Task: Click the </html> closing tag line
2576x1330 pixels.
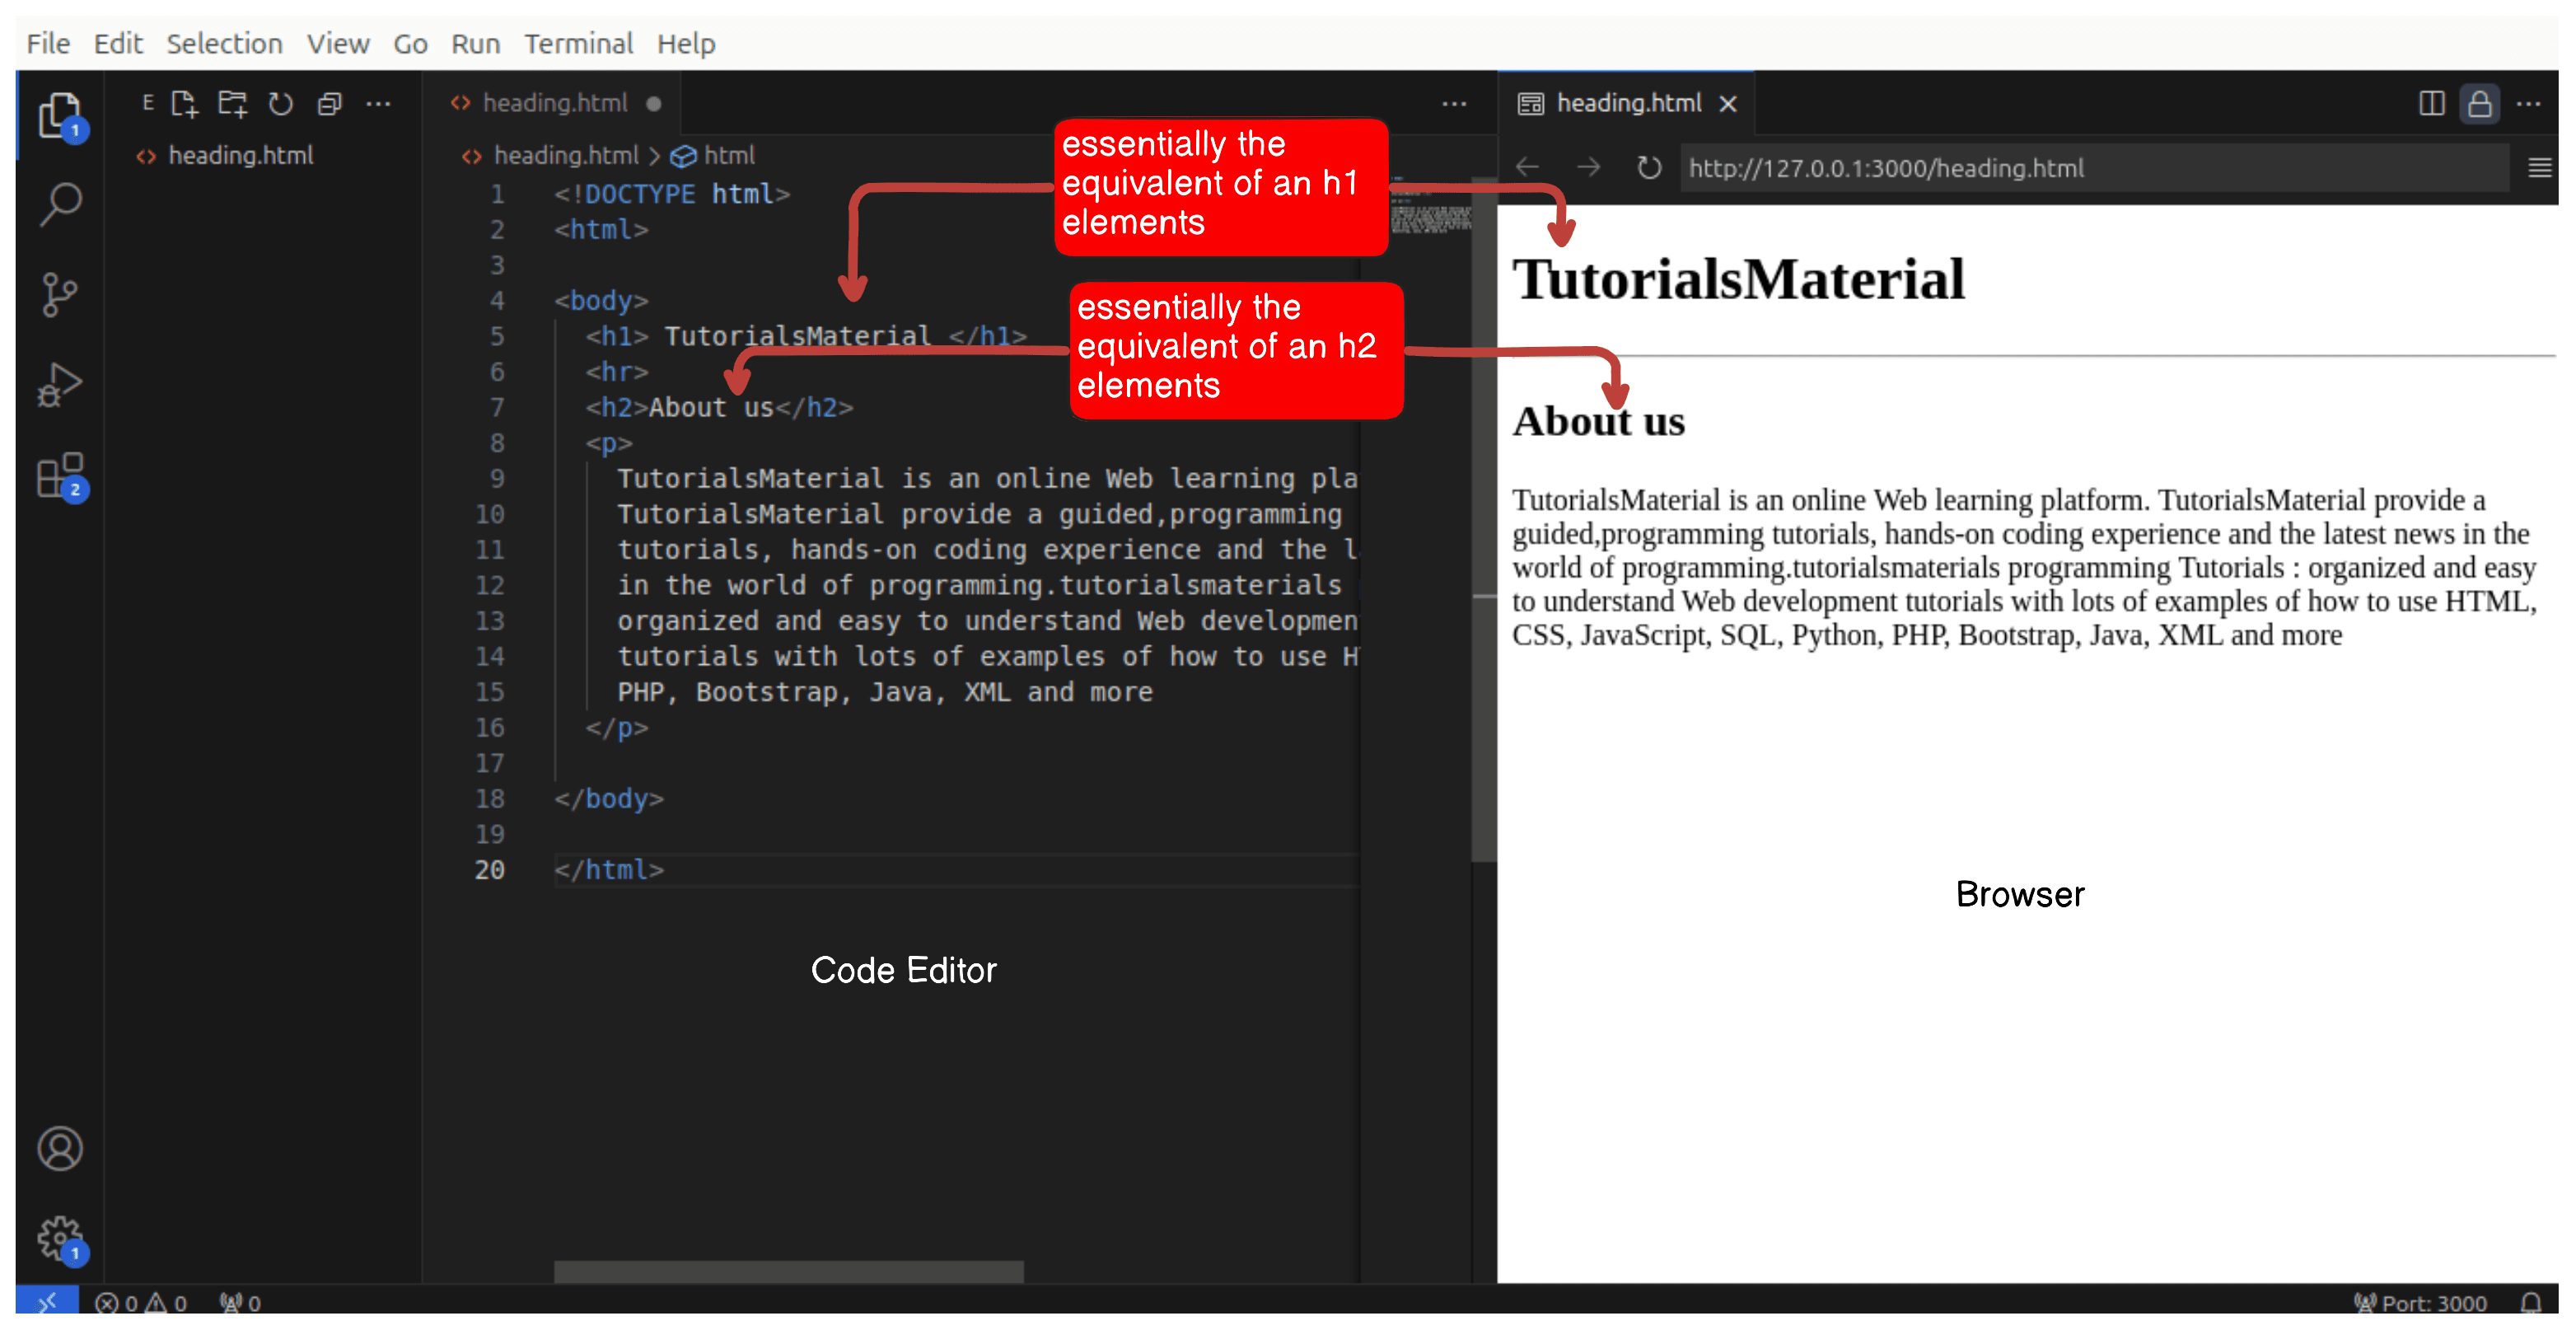Action: (609, 870)
